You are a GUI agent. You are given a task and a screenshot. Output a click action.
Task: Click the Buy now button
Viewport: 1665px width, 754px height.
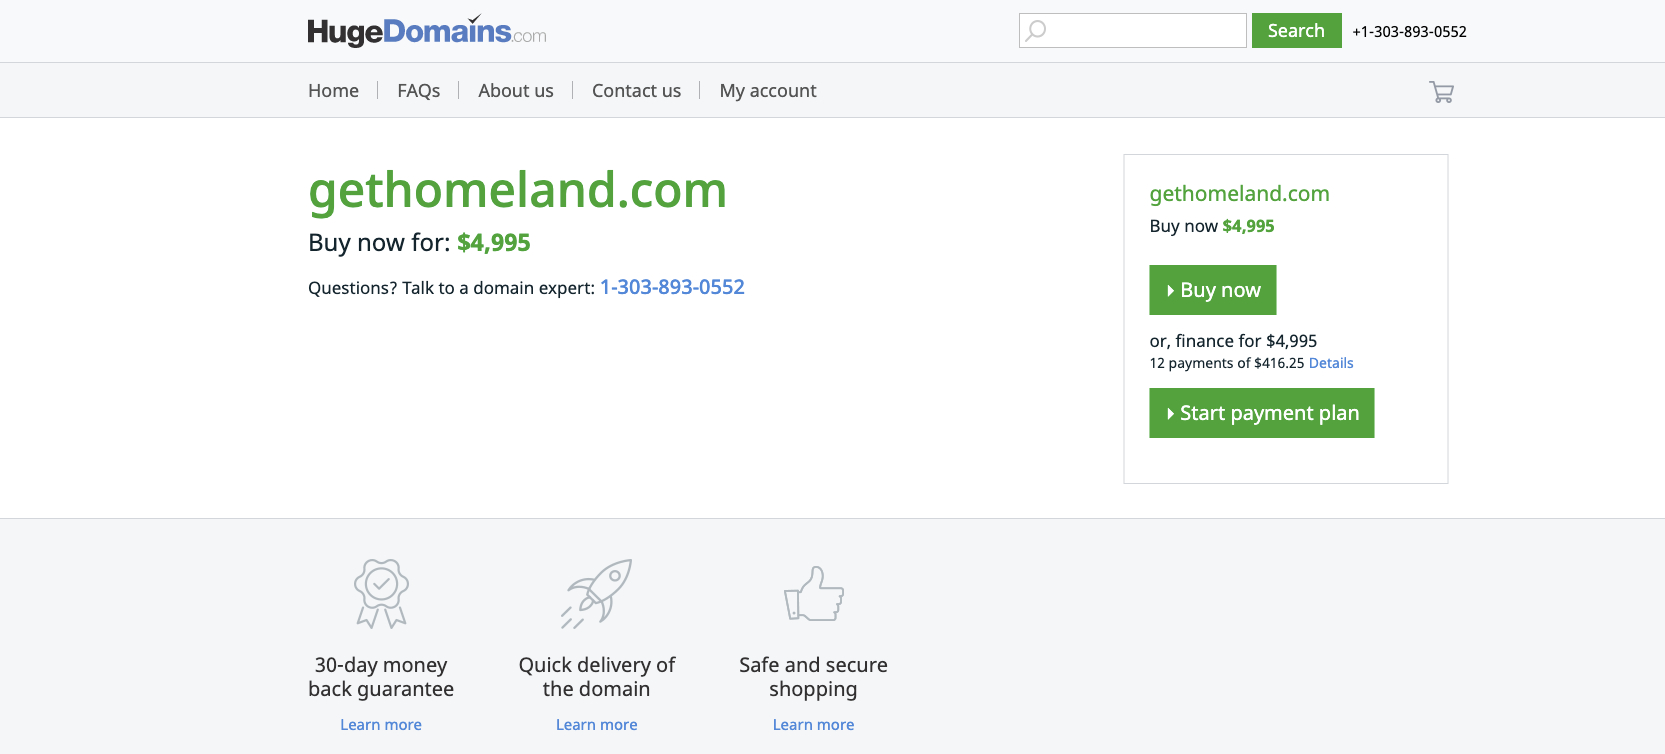[1212, 290]
